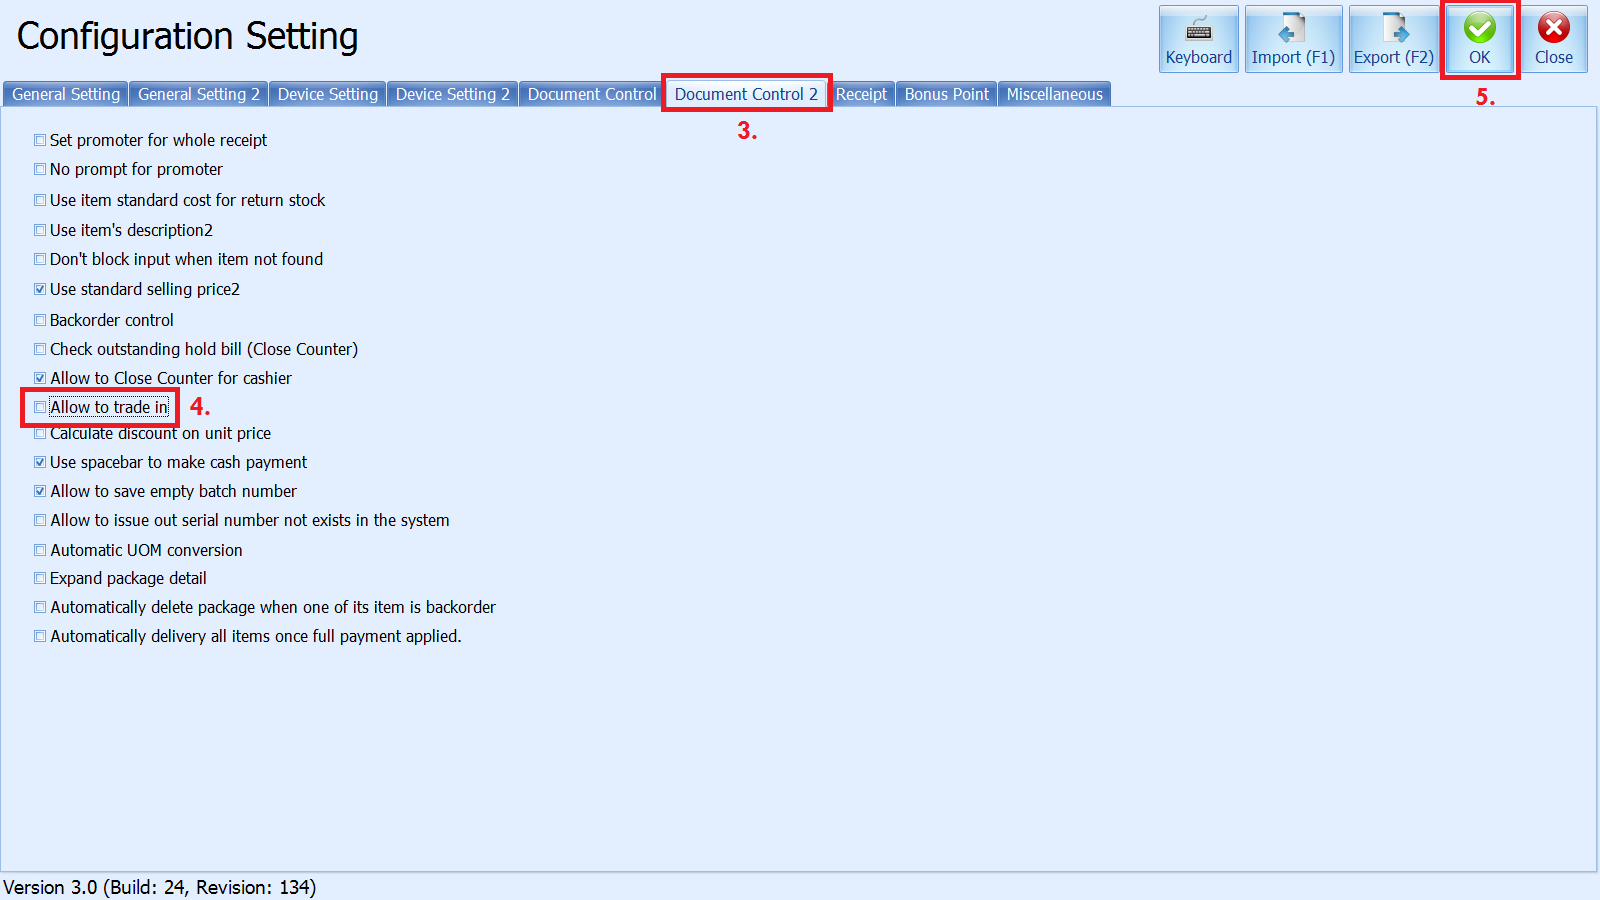Enable the Allow to trade in checkbox
Screen dimensions: 1600x900
[40, 407]
